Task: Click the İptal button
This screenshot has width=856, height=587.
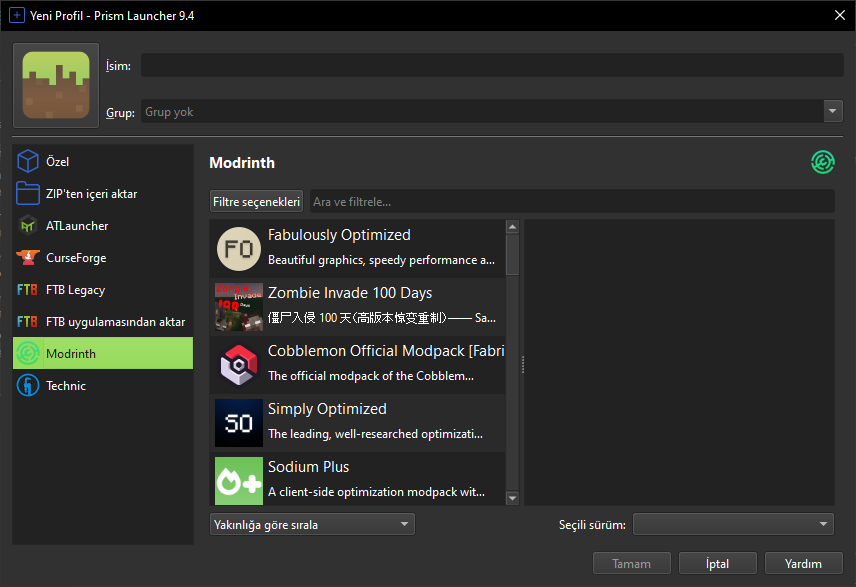Action: (x=717, y=564)
